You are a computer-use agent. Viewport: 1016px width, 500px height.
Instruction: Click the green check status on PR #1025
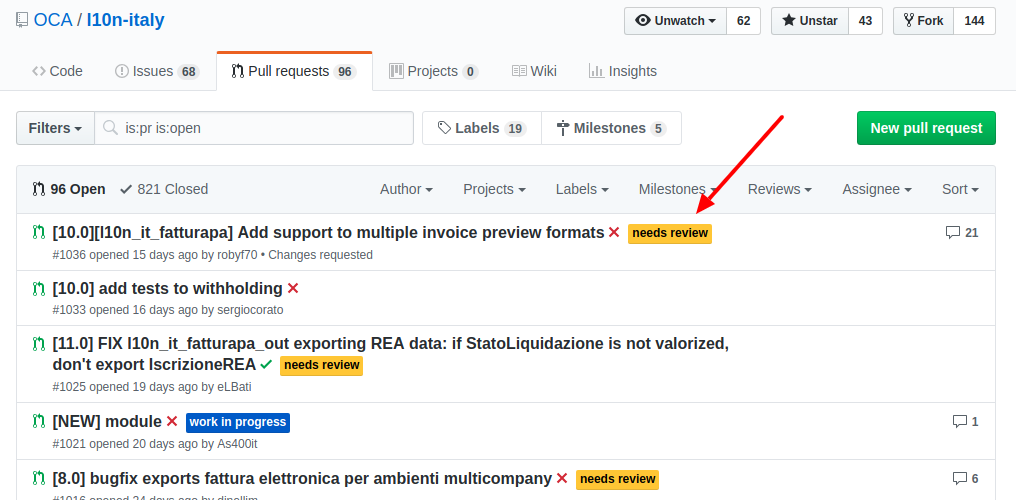point(266,365)
